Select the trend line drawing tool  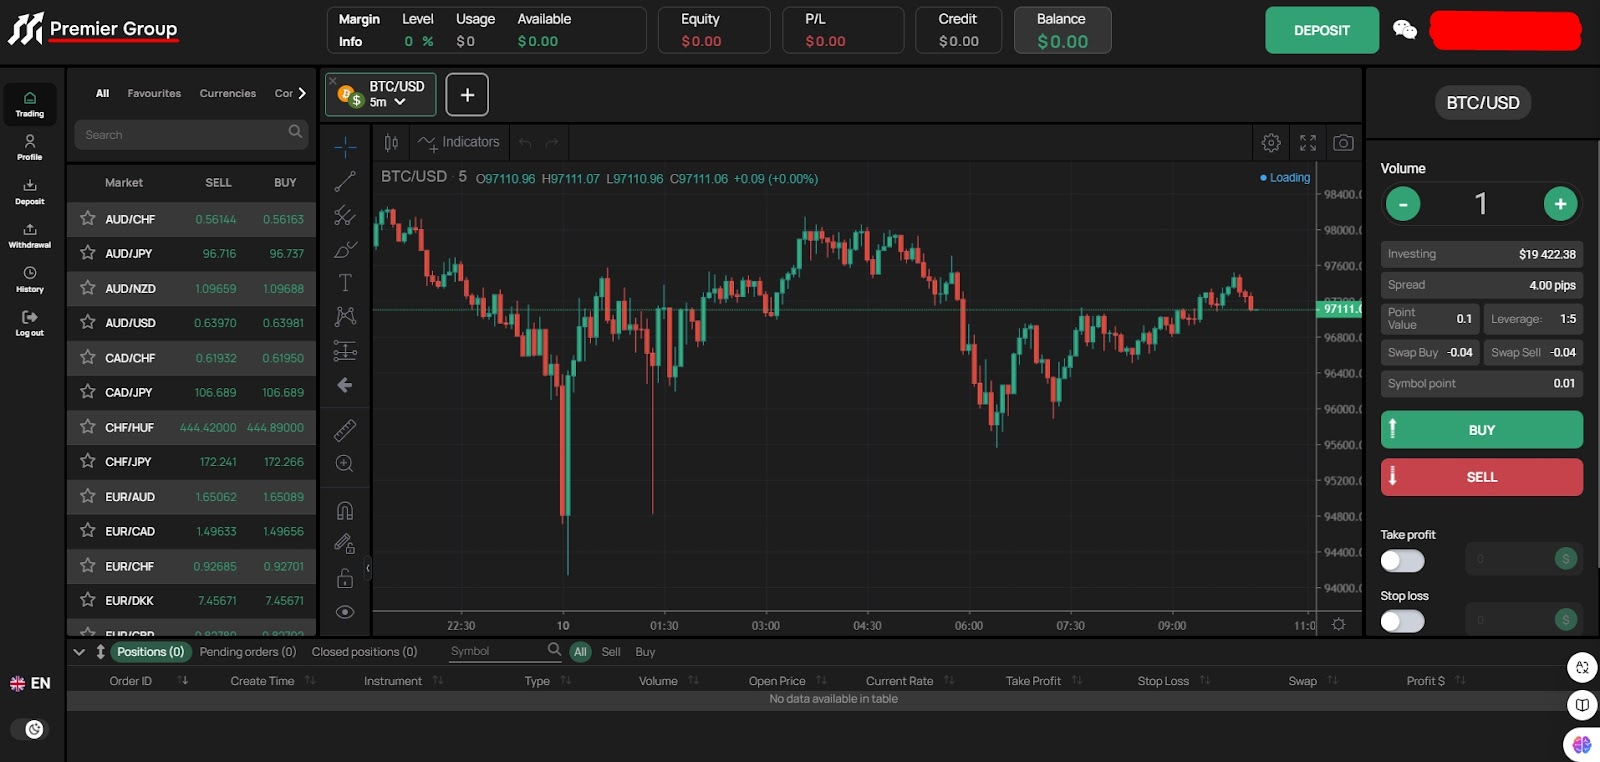tap(345, 181)
